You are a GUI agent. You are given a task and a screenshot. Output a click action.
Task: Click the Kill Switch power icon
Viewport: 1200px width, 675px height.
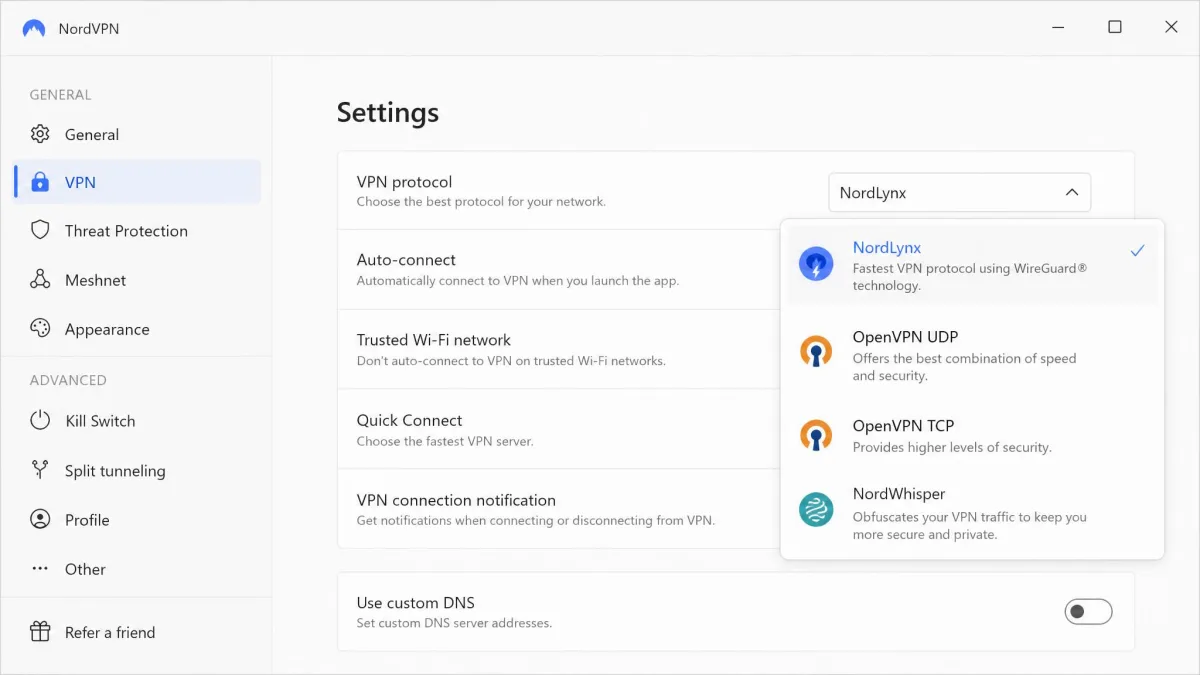coord(40,420)
